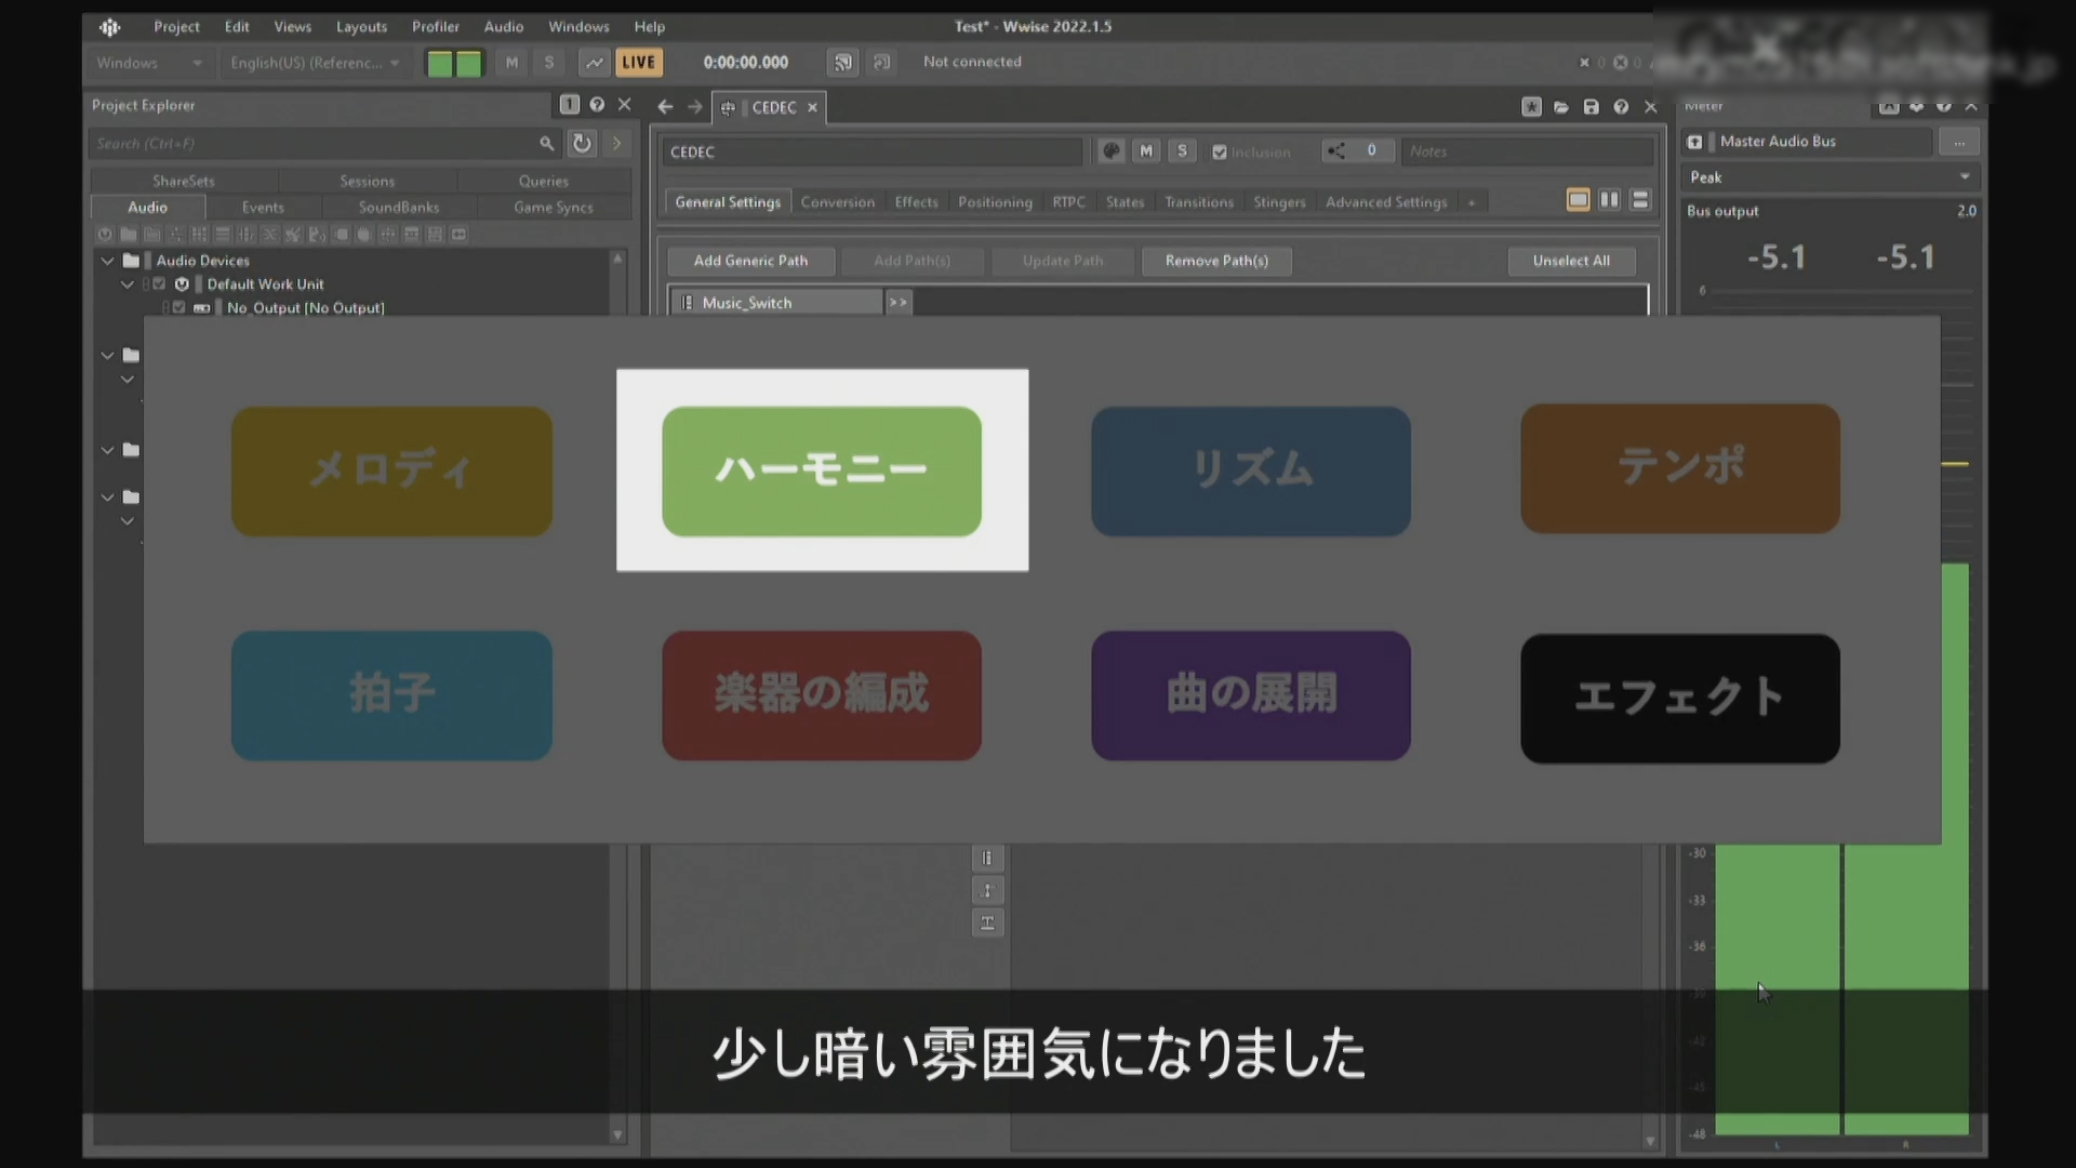Click the numbered 1 view icon in Project Explorer header
The image size is (2076, 1168).
tap(569, 104)
